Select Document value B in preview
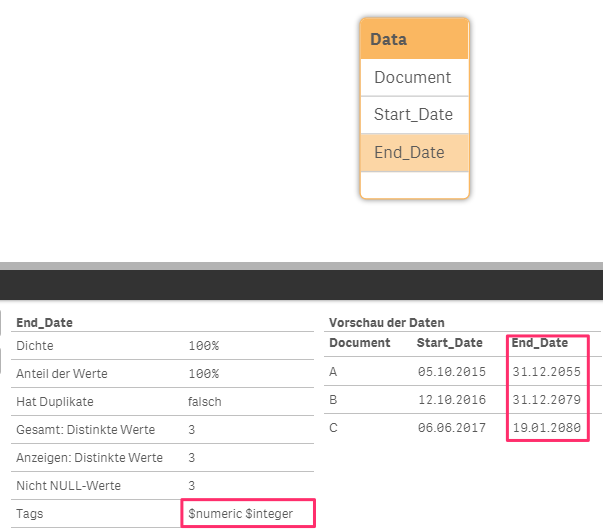 point(333,401)
